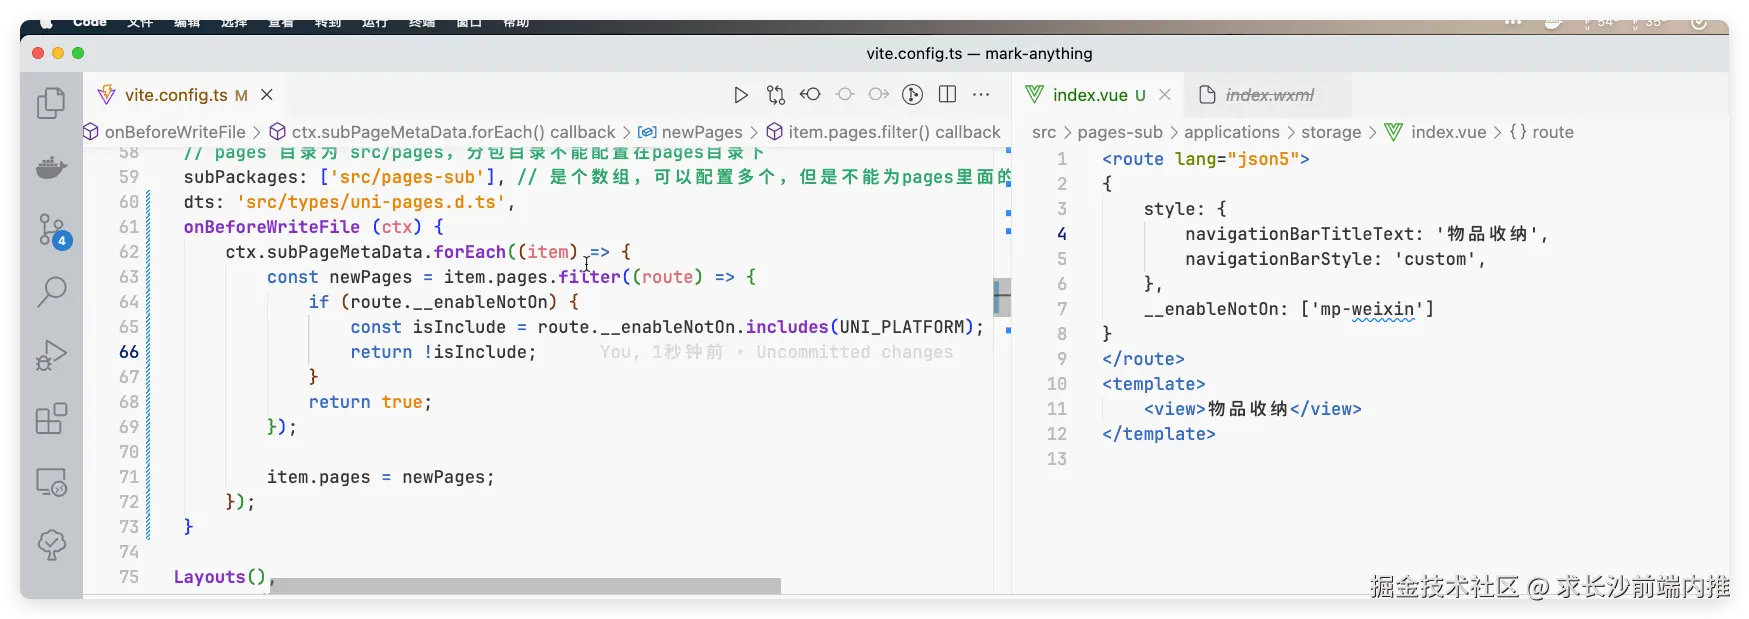The image size is (1749, 619).
Task: Click '</template>' closing tag on line 12
Action: [1159, 434]
